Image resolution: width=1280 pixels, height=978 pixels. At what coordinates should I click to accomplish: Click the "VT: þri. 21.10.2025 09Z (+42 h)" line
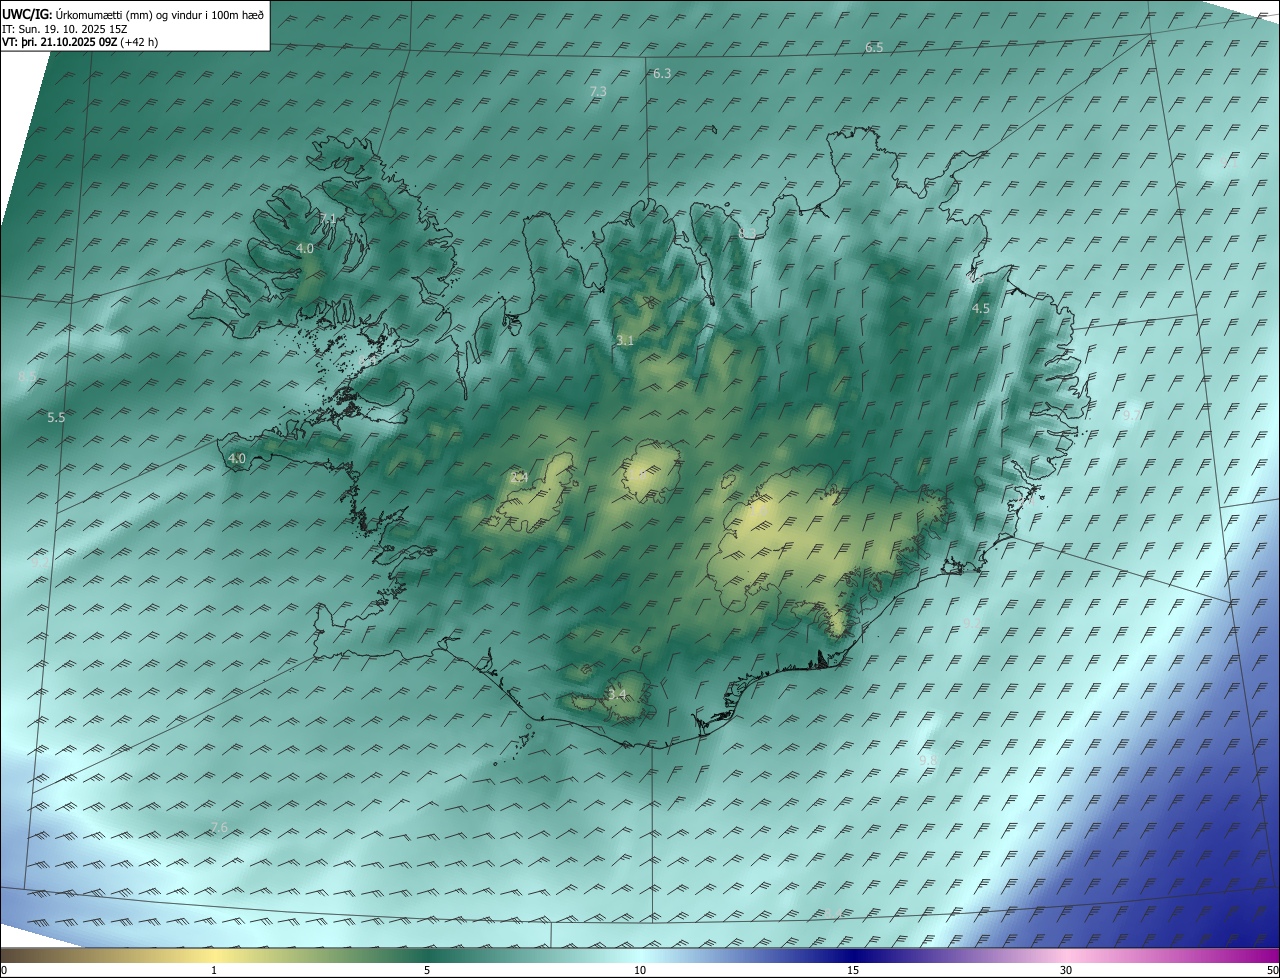coord(80,42)
